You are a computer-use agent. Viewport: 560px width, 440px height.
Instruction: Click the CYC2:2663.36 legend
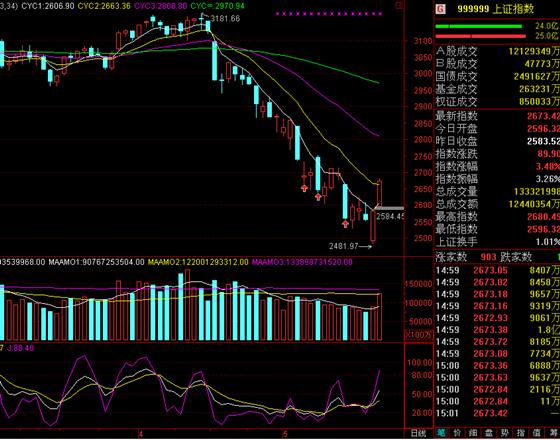(104, 6)
